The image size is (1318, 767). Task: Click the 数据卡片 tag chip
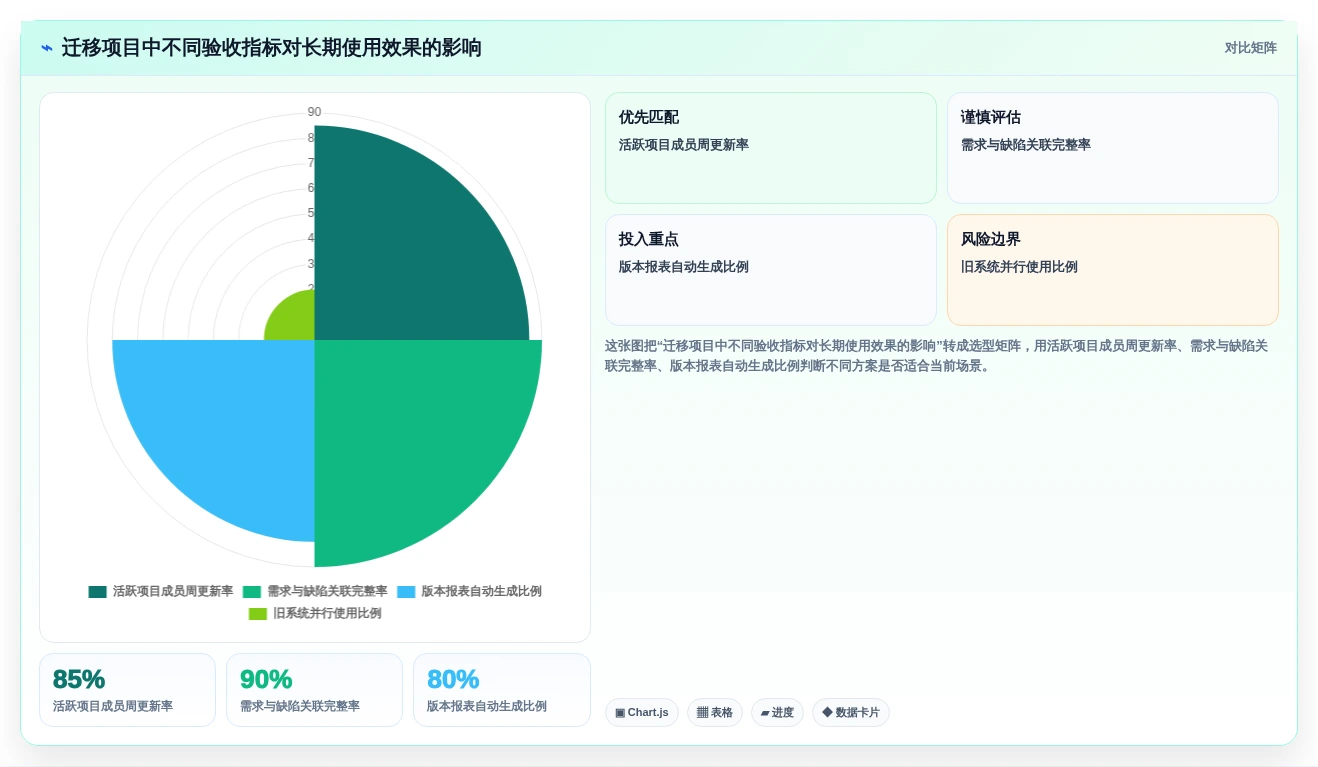(x=851, y=713)
